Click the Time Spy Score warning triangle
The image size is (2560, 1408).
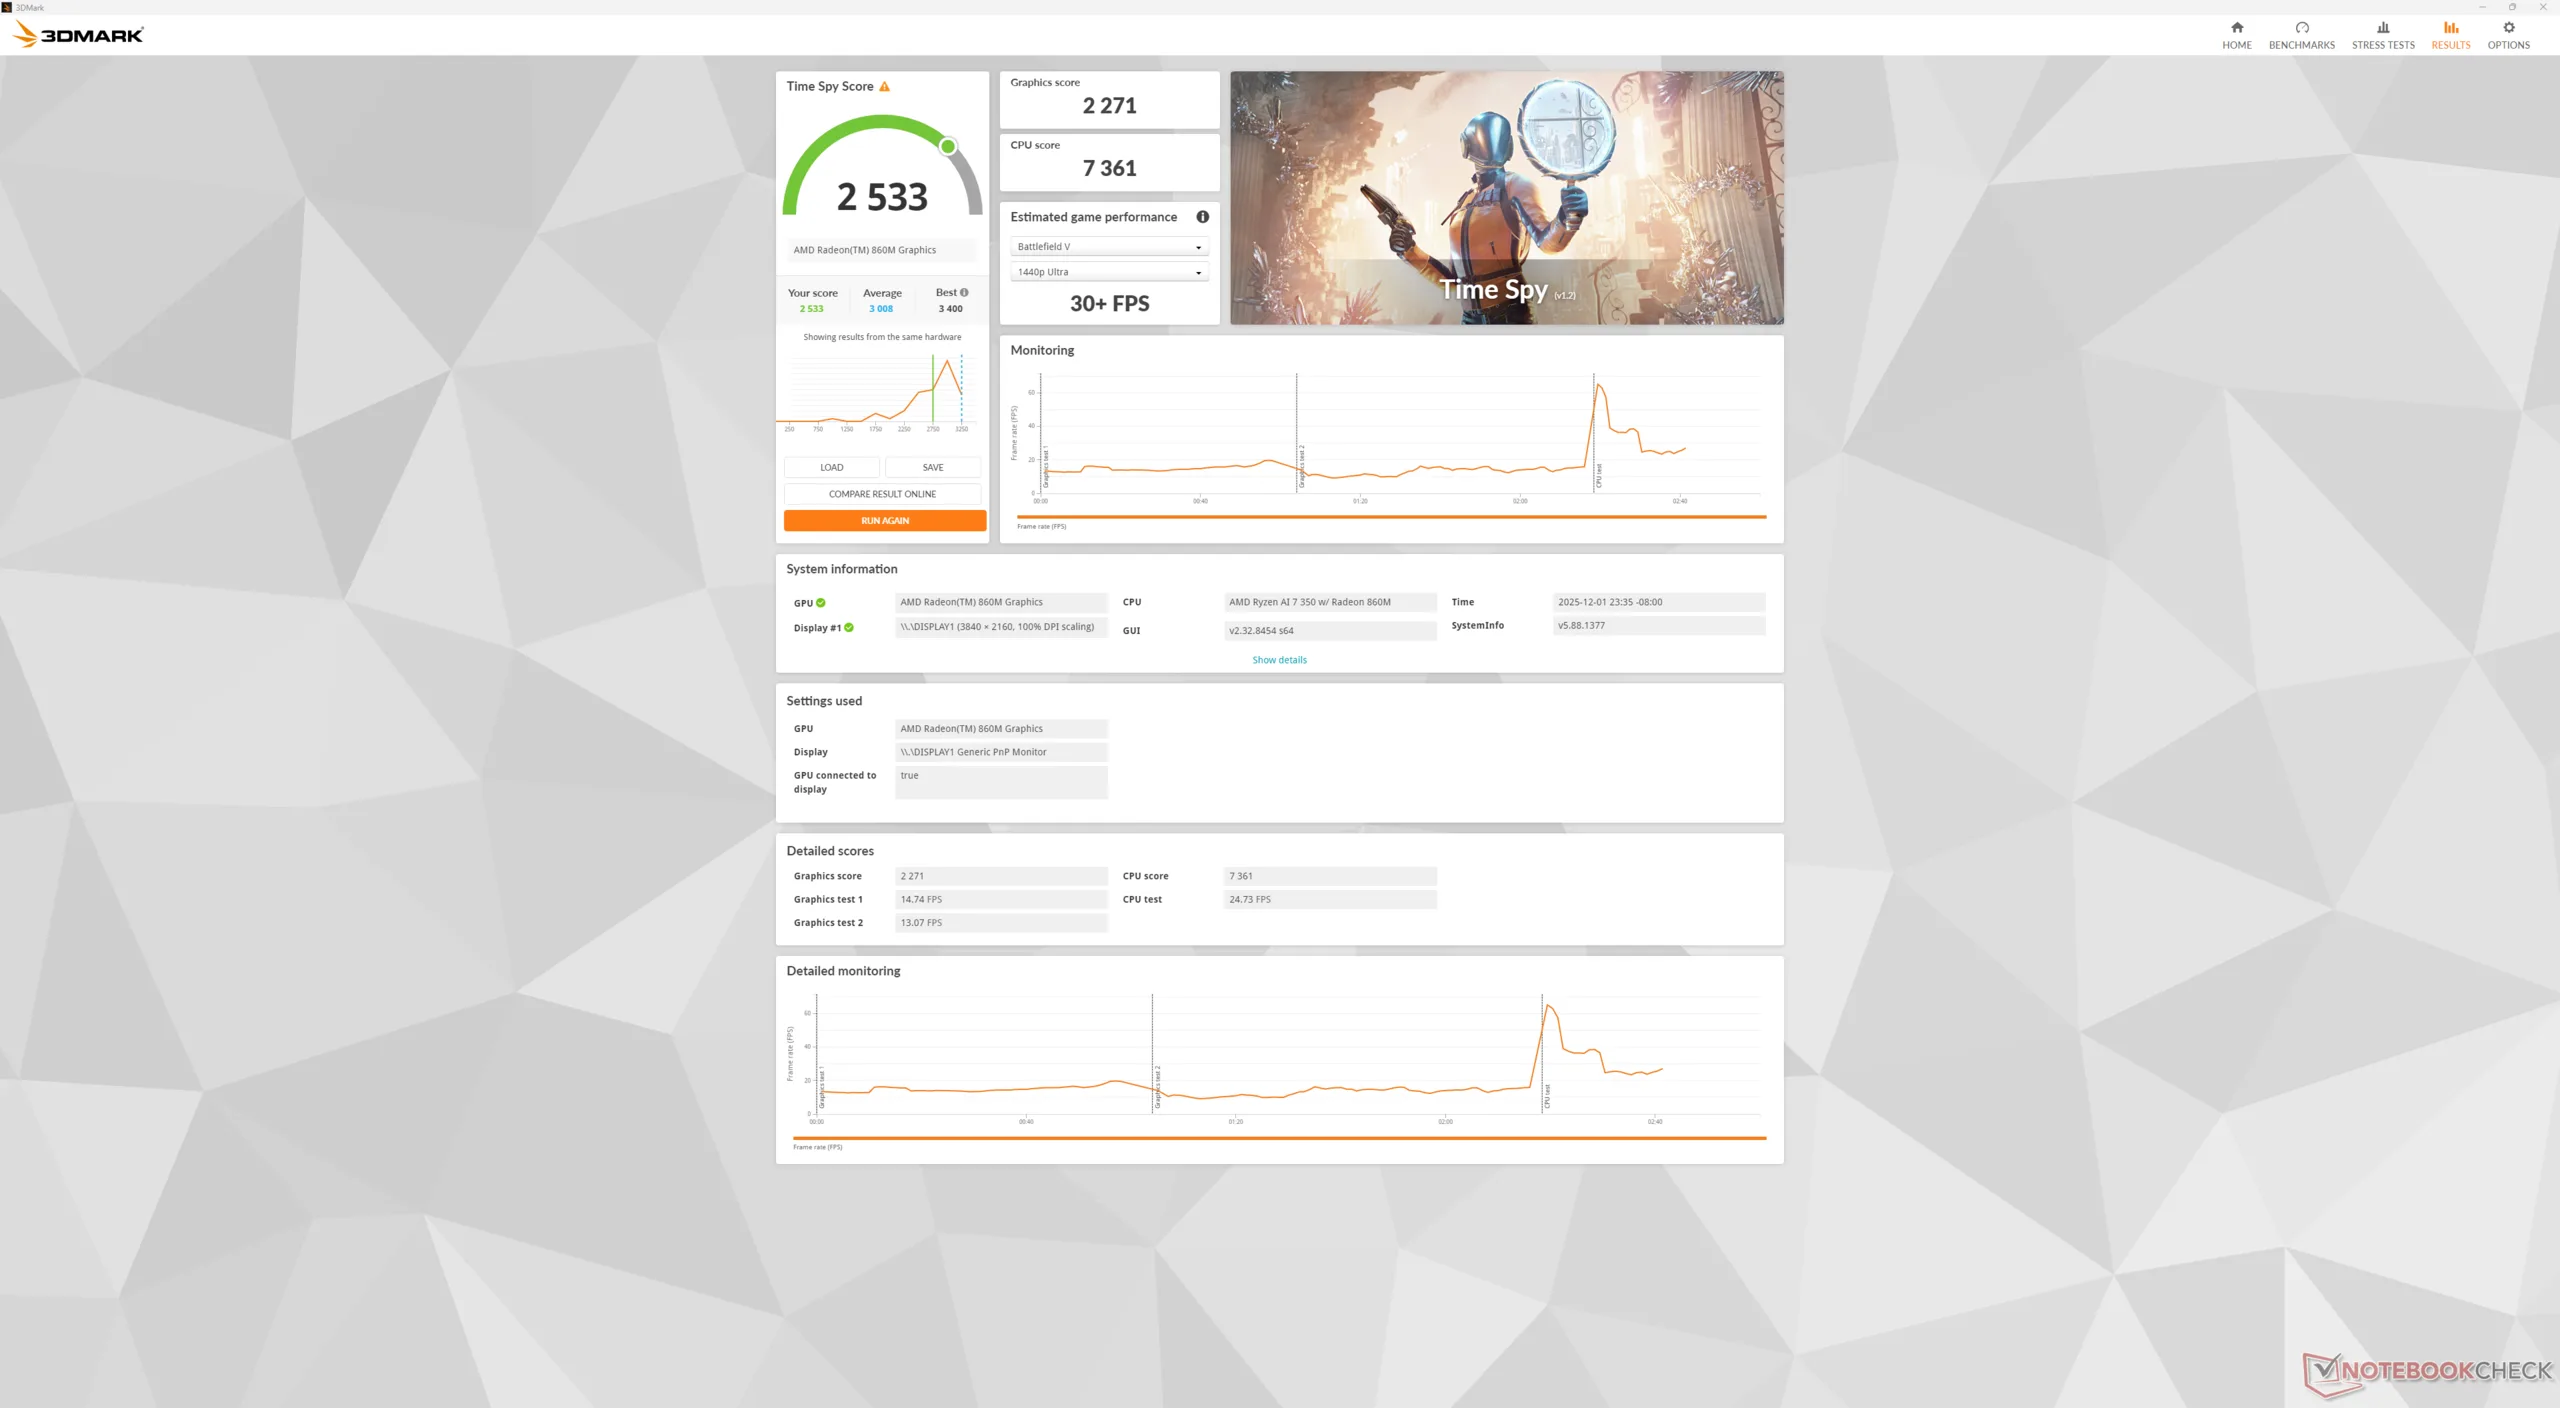pos(884,87)
